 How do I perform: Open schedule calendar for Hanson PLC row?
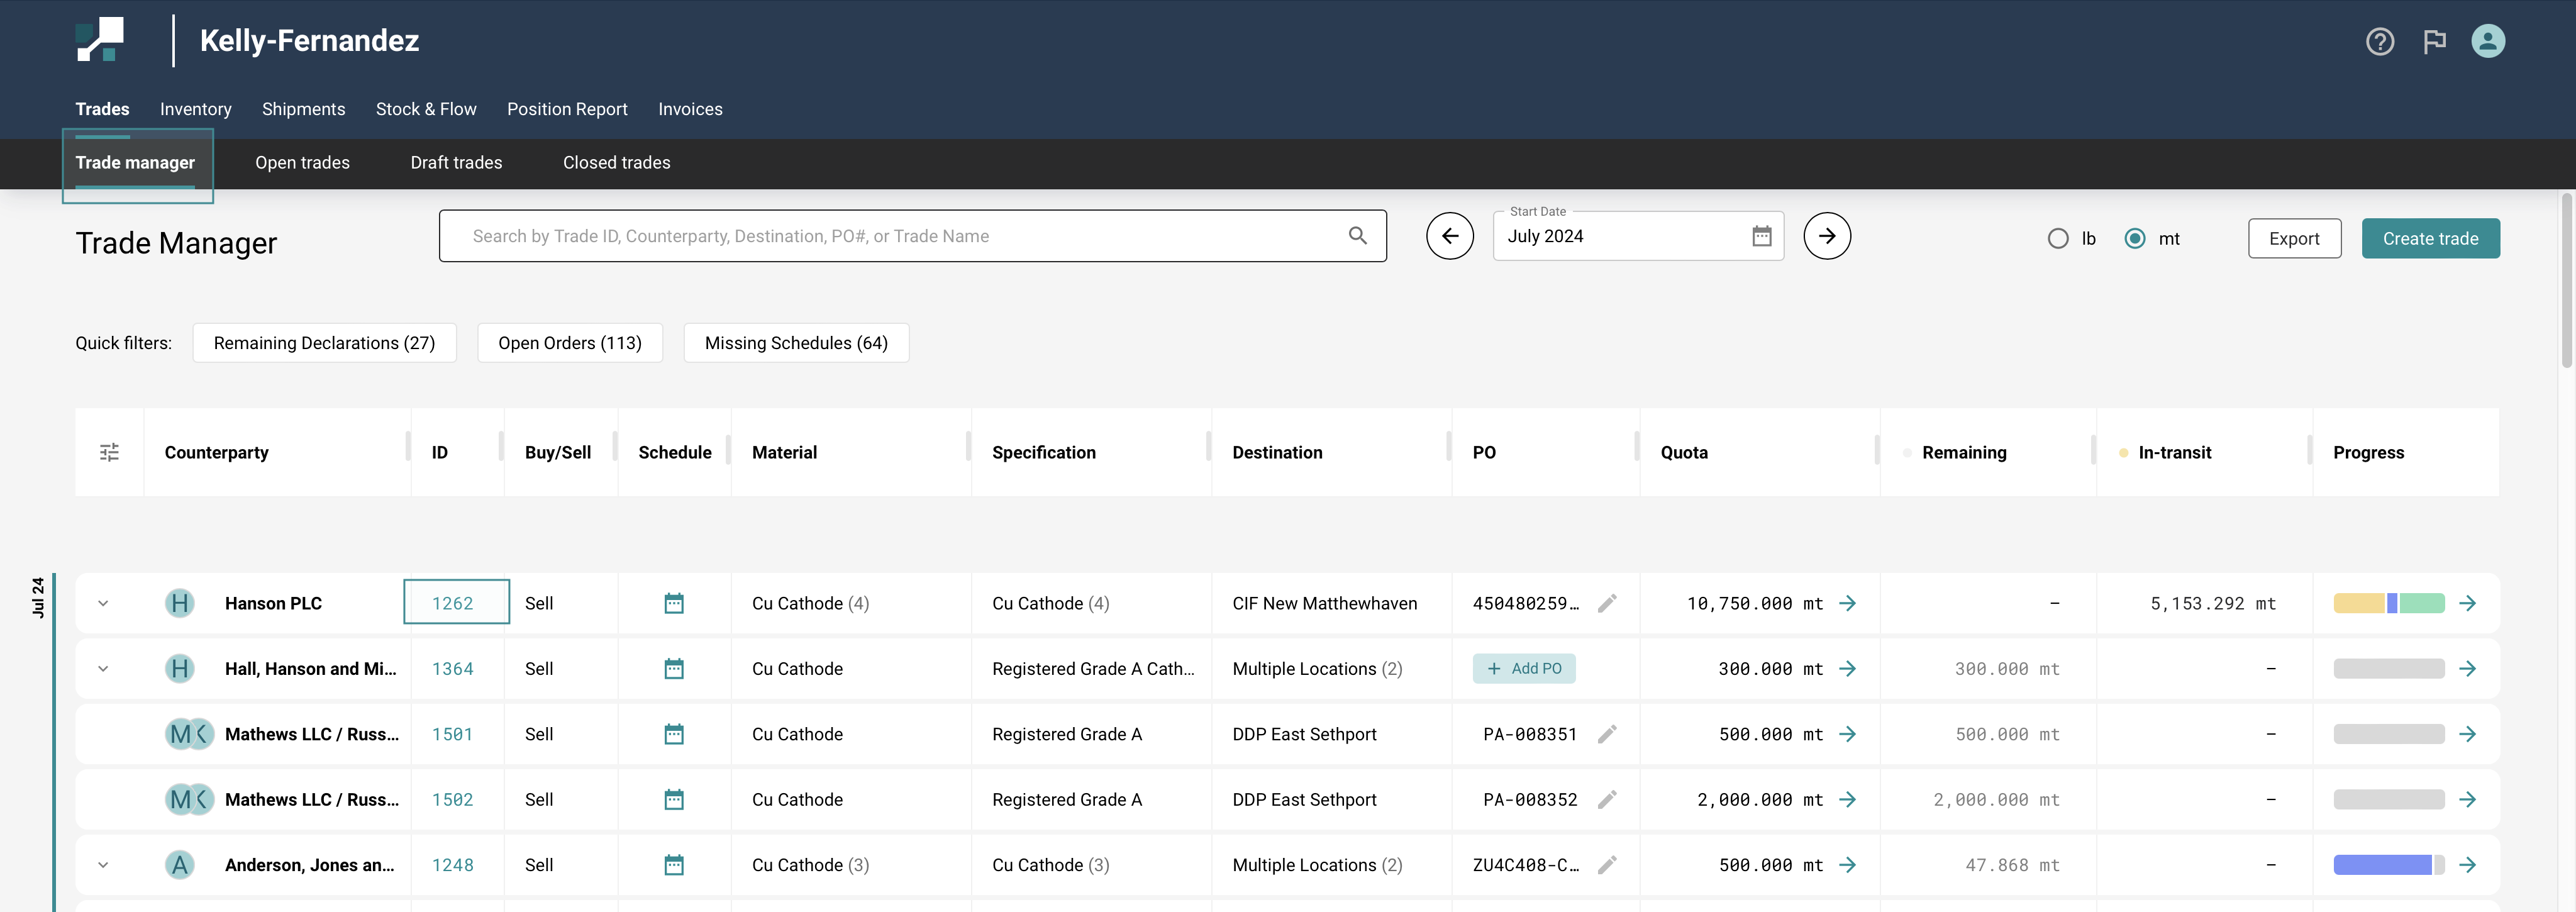tap(674, 603)
